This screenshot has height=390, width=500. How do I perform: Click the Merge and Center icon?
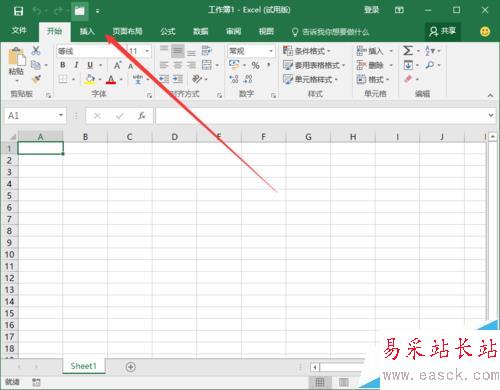click(x=207, y=65)
